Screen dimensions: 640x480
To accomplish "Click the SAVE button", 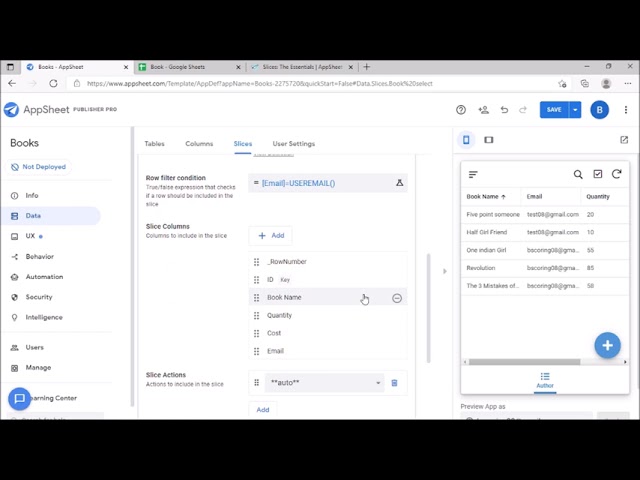I will point(554,110).
